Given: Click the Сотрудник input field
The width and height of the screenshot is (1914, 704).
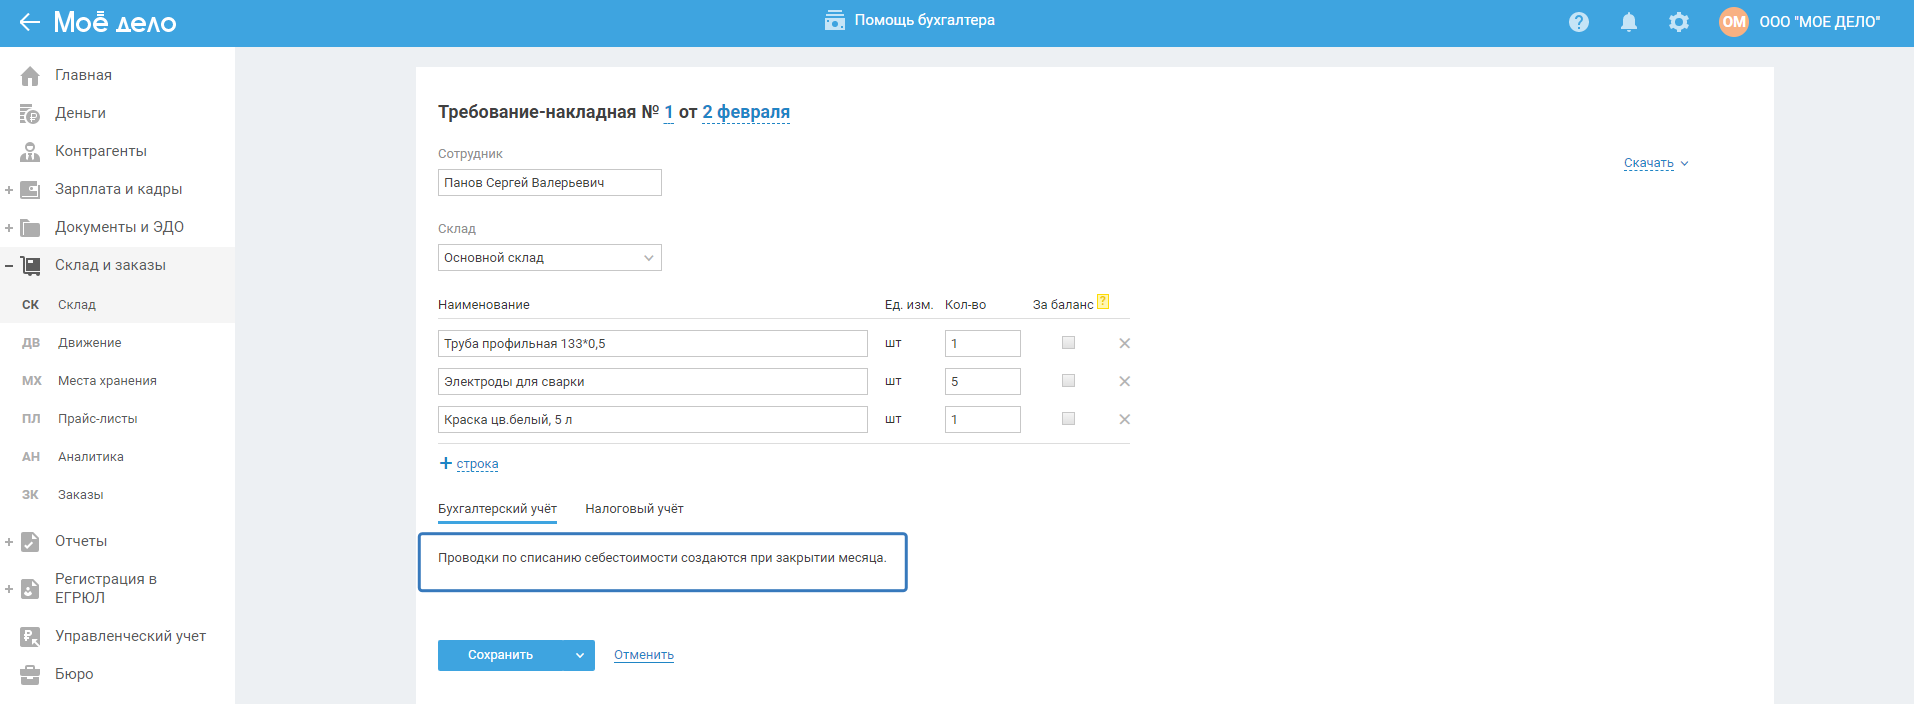Looking at the screenshot, I should 549,183.
